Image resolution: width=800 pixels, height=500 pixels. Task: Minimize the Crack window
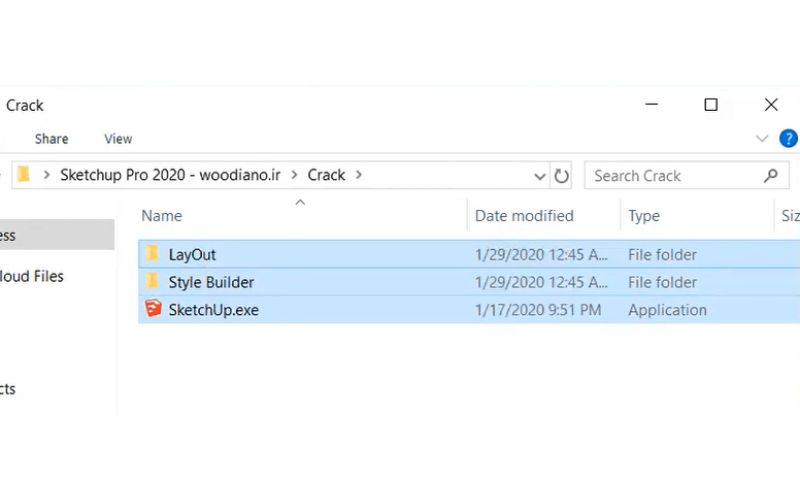point(652,104)
